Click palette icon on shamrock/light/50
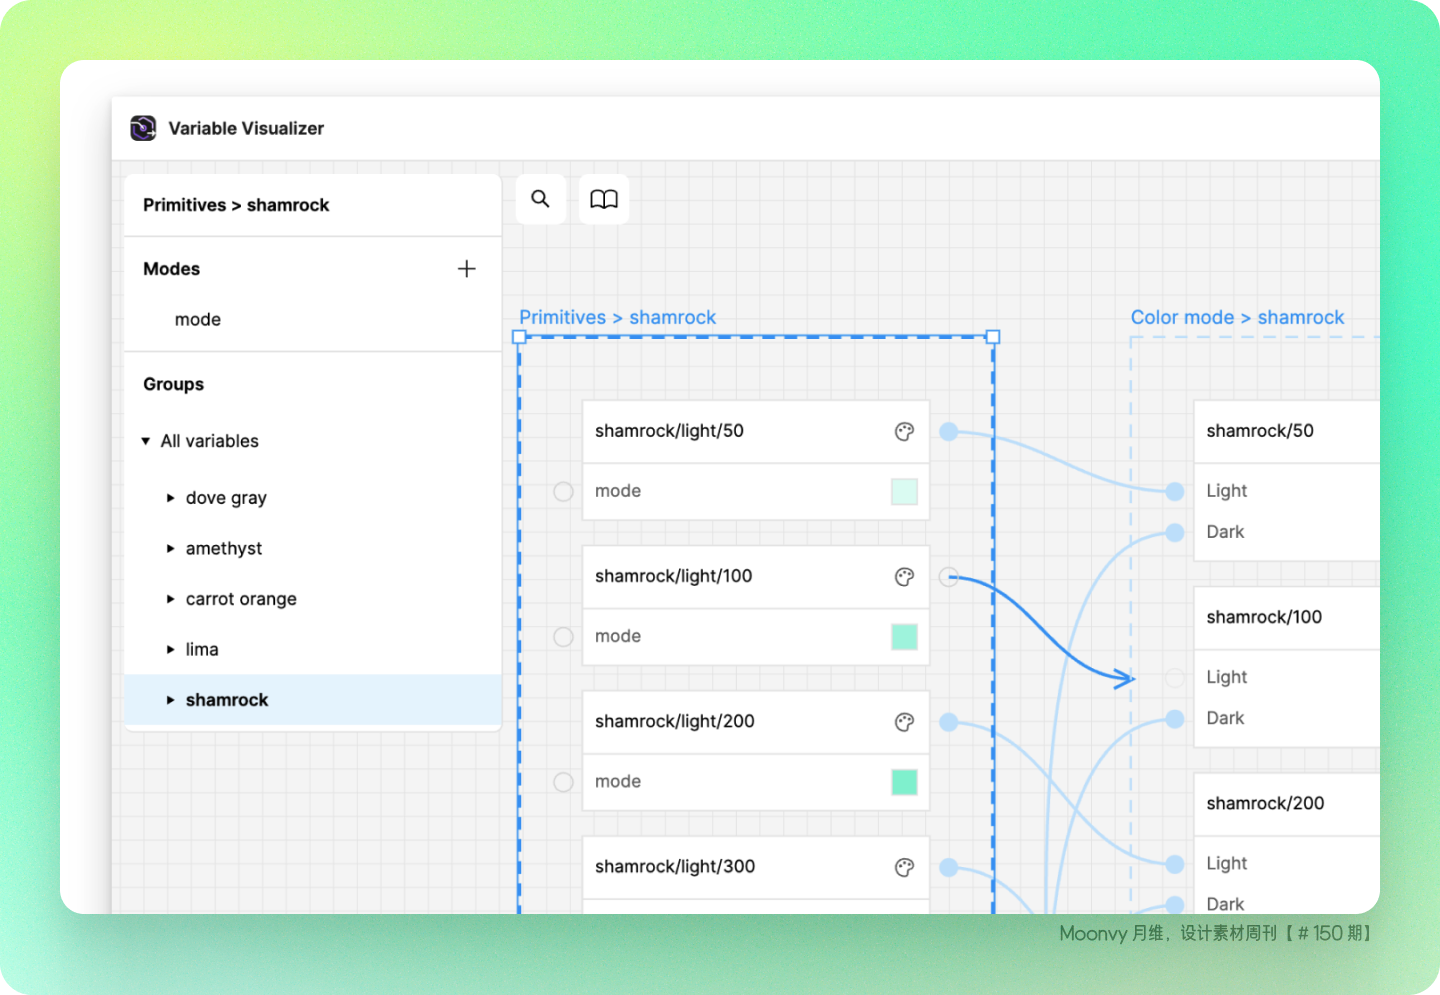This screenshot has width=1440, height=995. [904, 432]
